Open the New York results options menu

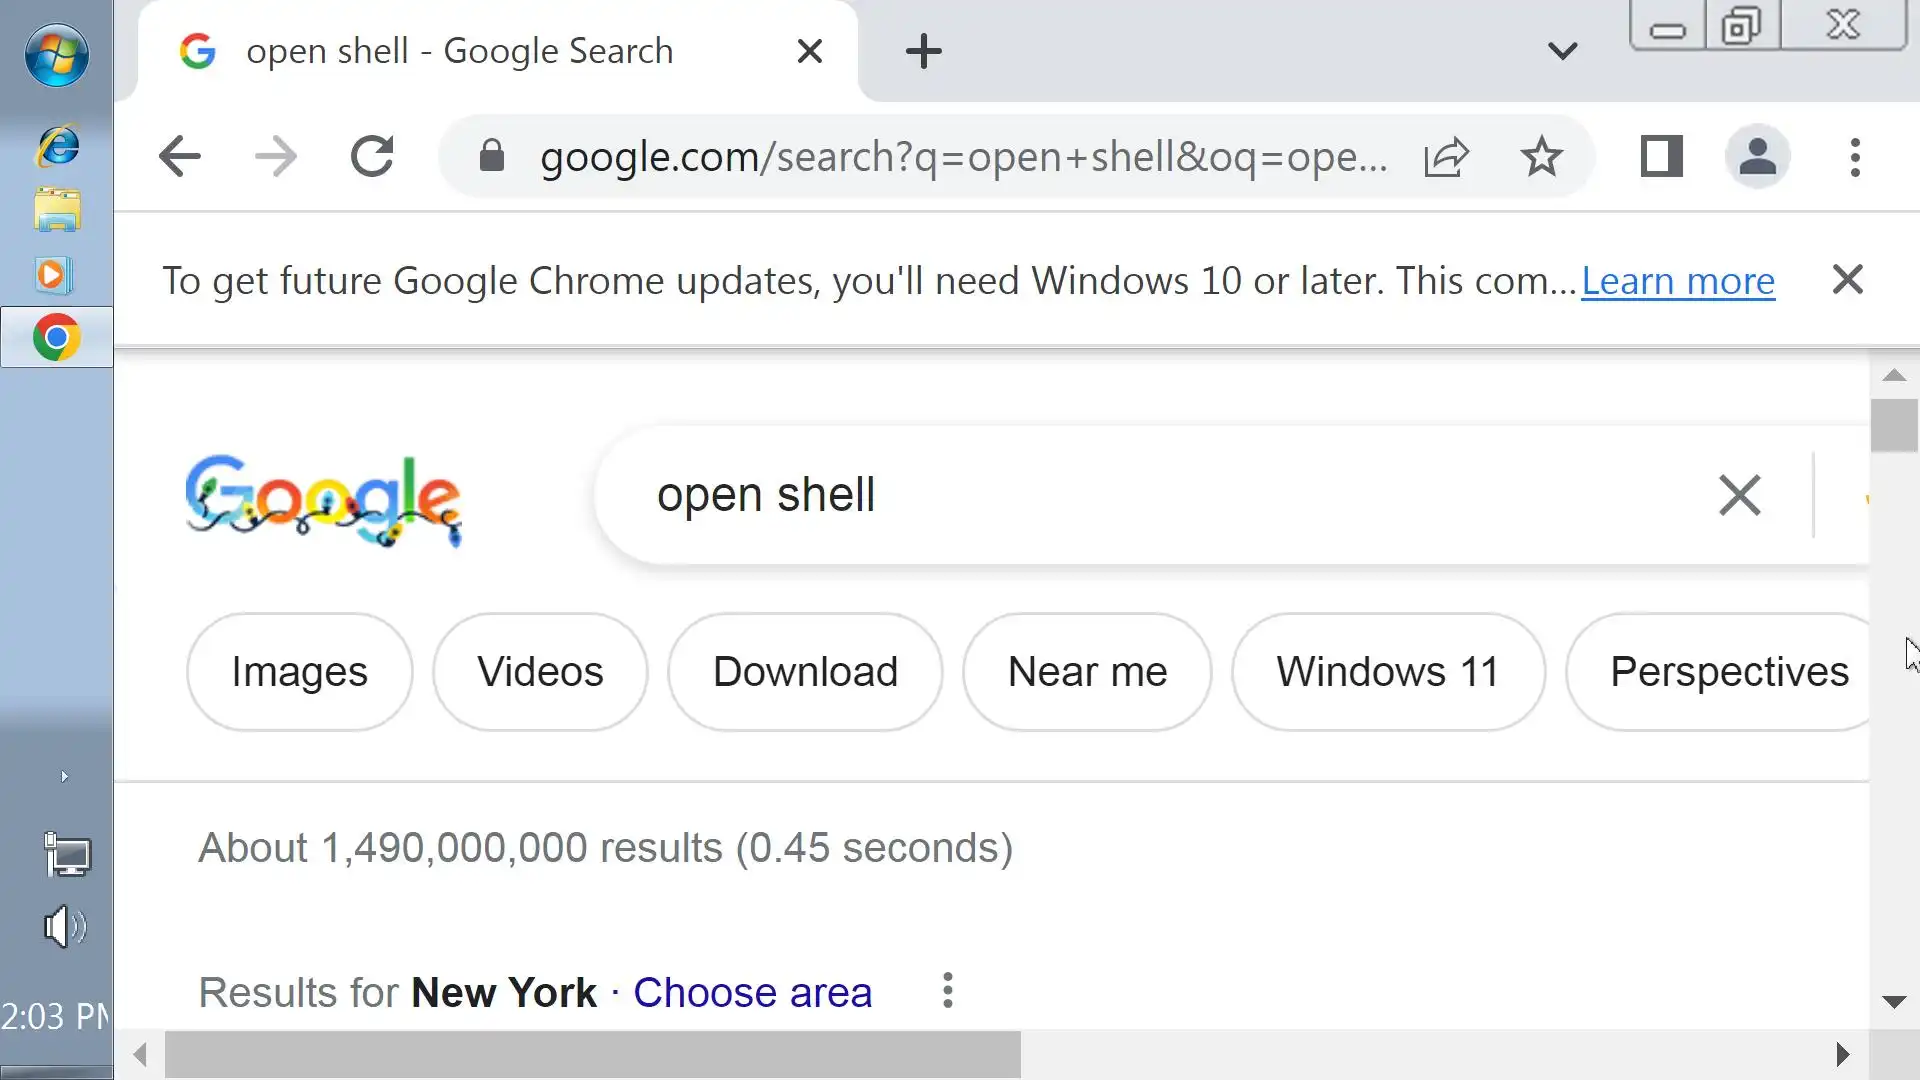[947, 991]
